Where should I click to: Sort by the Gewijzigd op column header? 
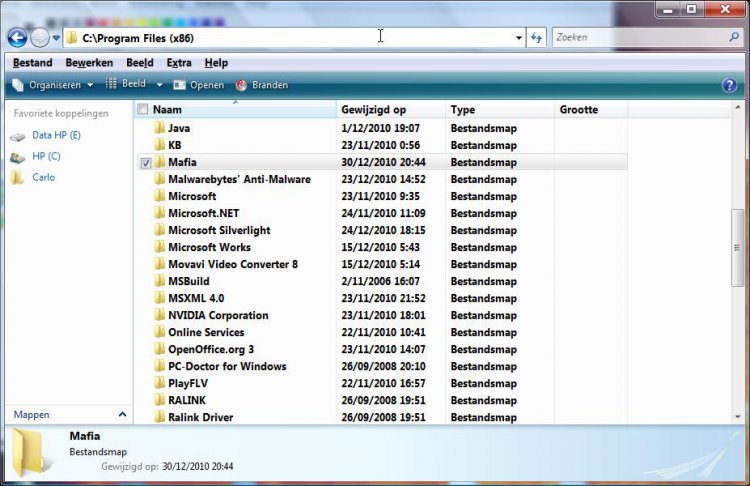pos(391,110)
